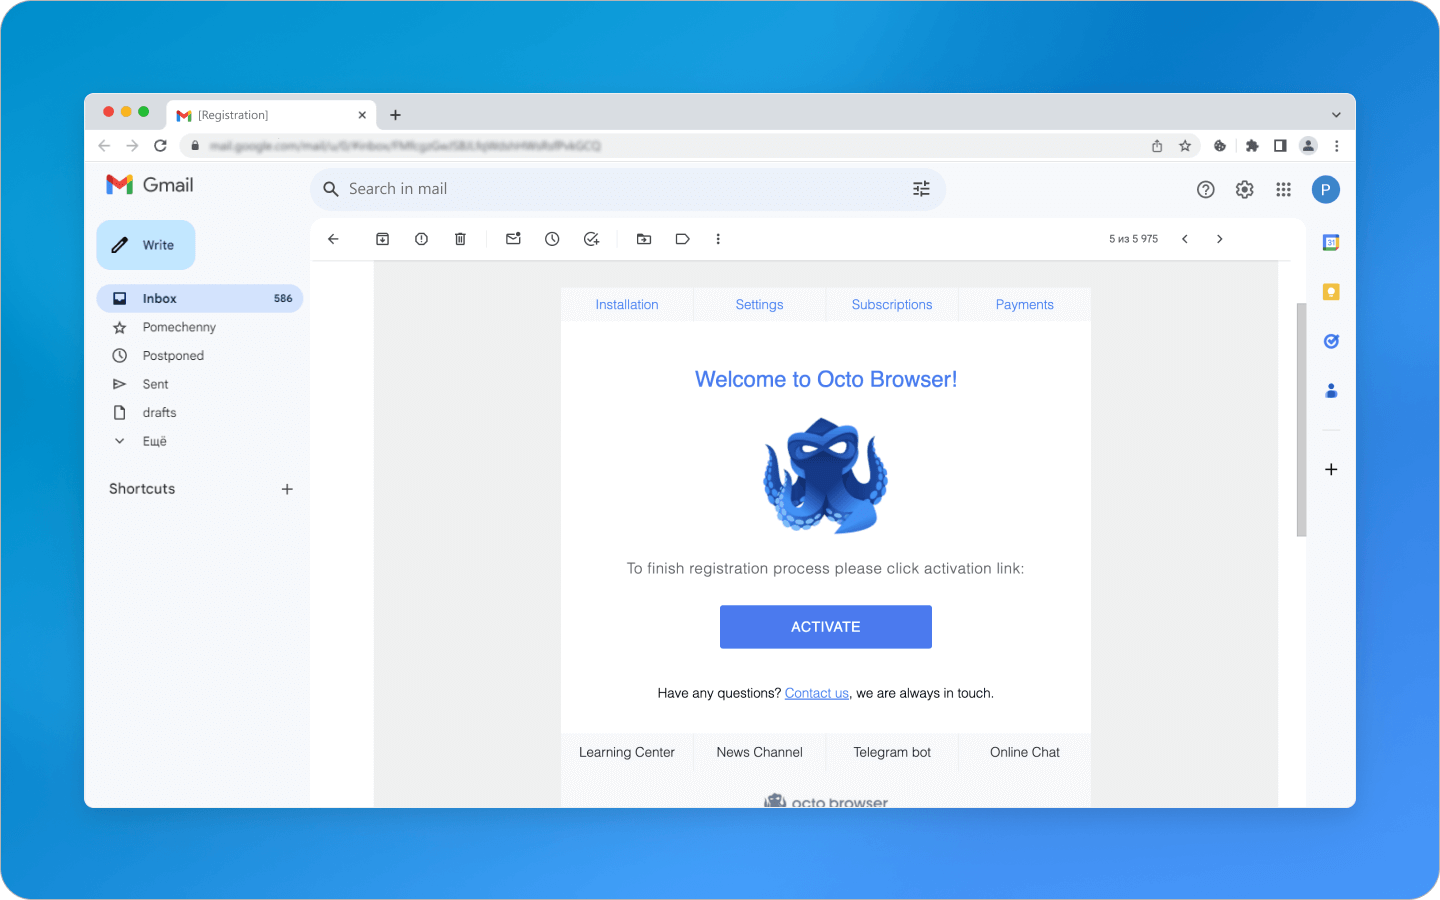The image size is (1440, 900).
Task: Click inside the Search in mail field
Action: pos(600,189)
